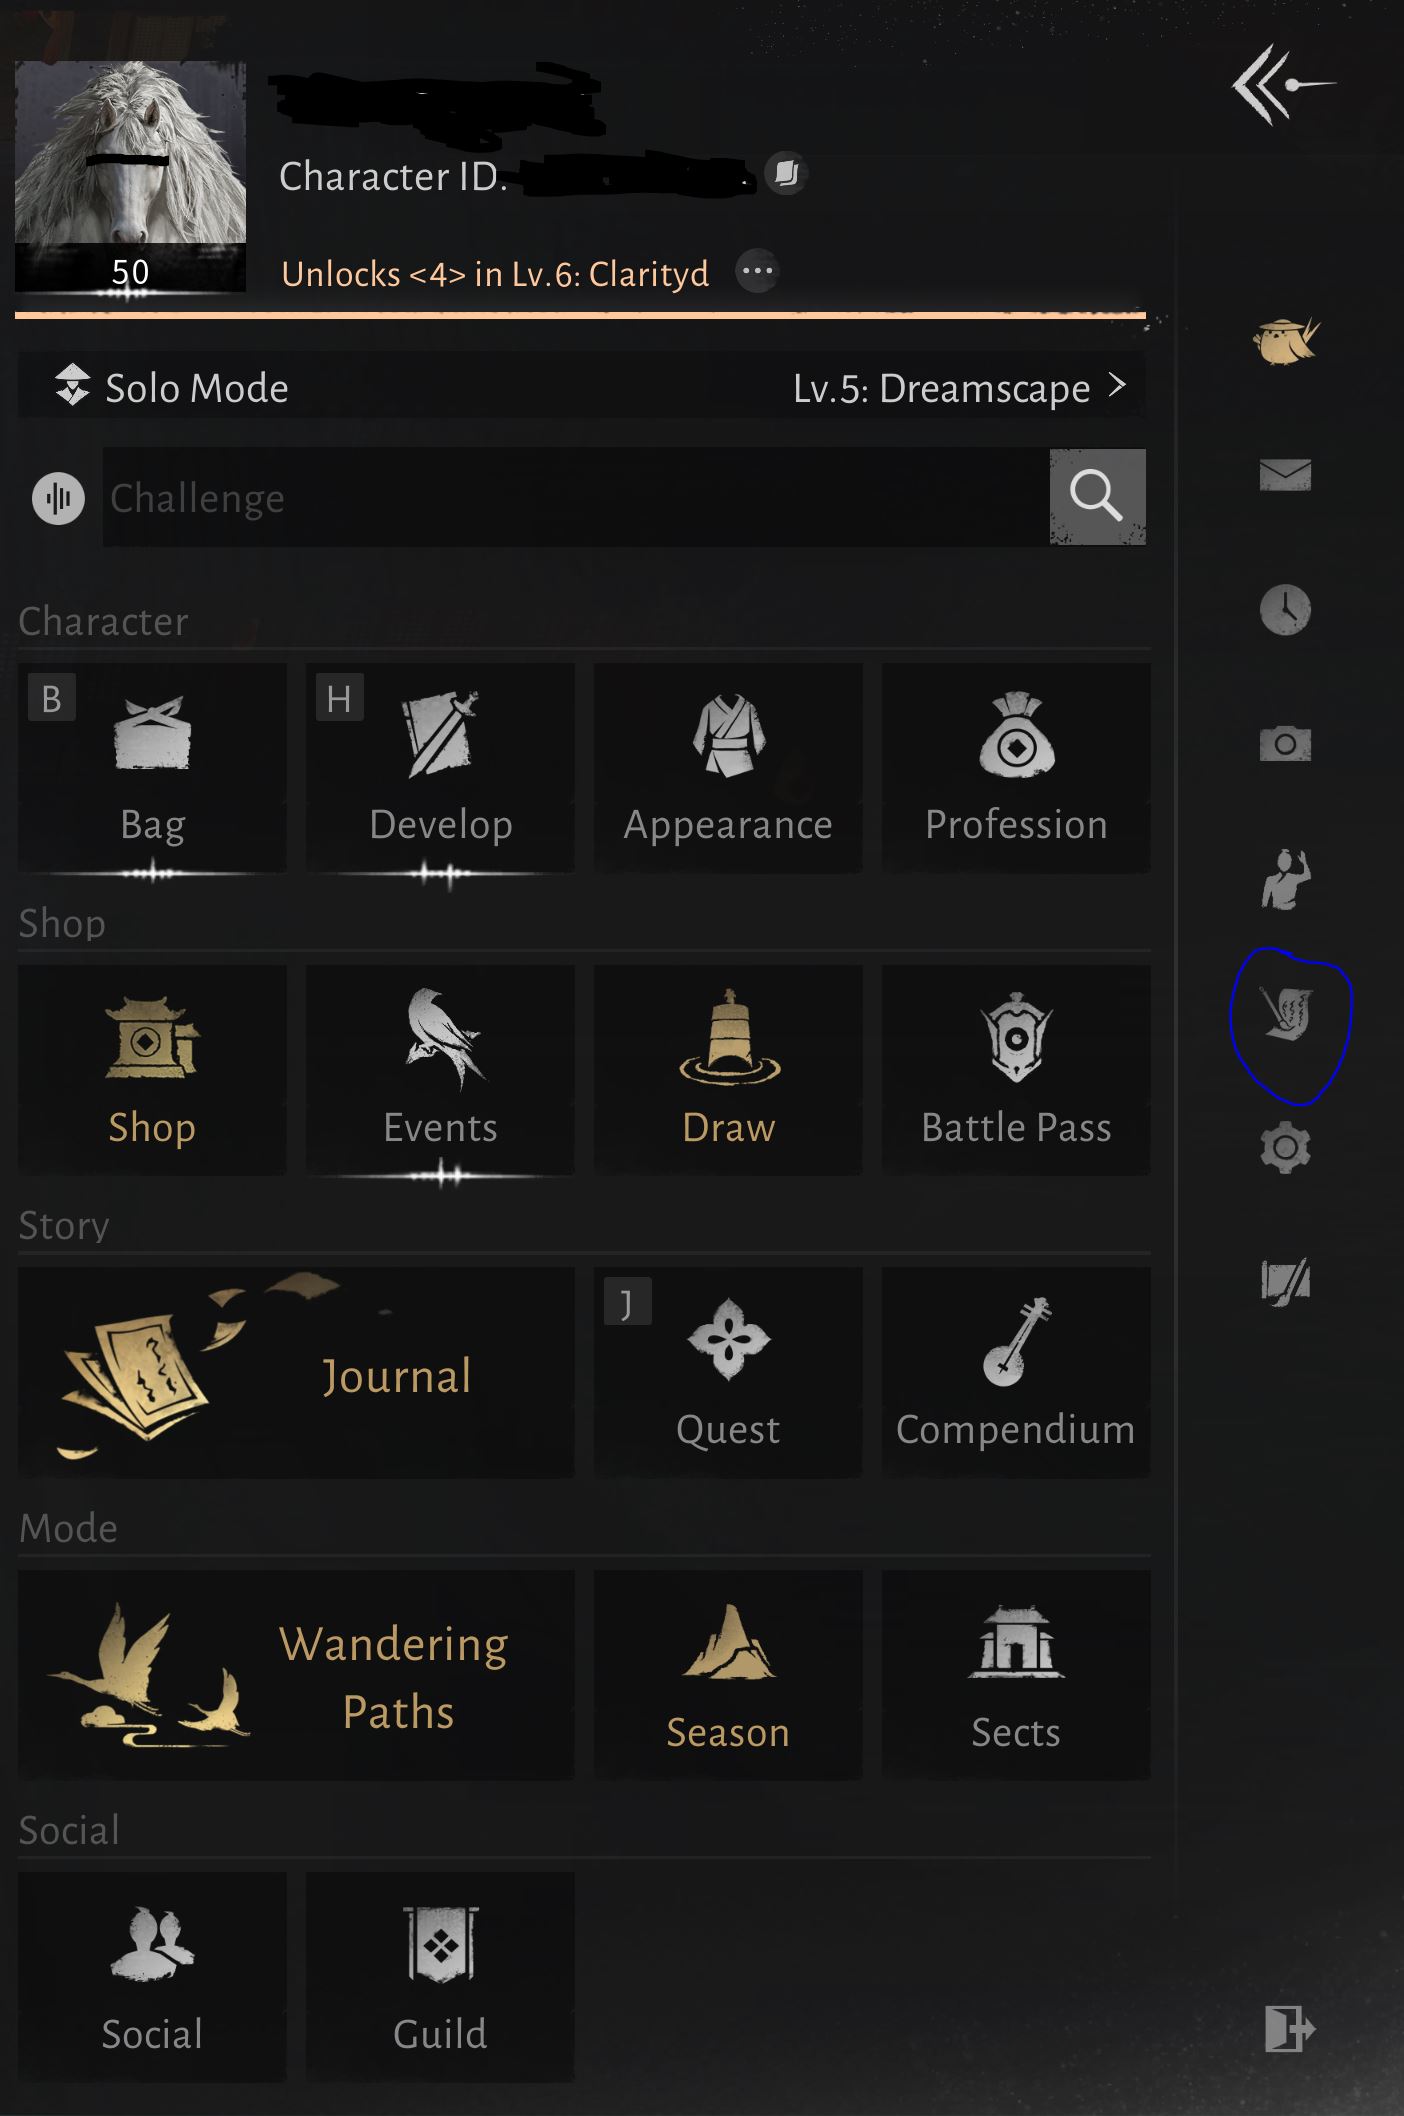Click the white horse avatar thumbnail
This screenshot has width=1404, height=2116.
[130, 175]
